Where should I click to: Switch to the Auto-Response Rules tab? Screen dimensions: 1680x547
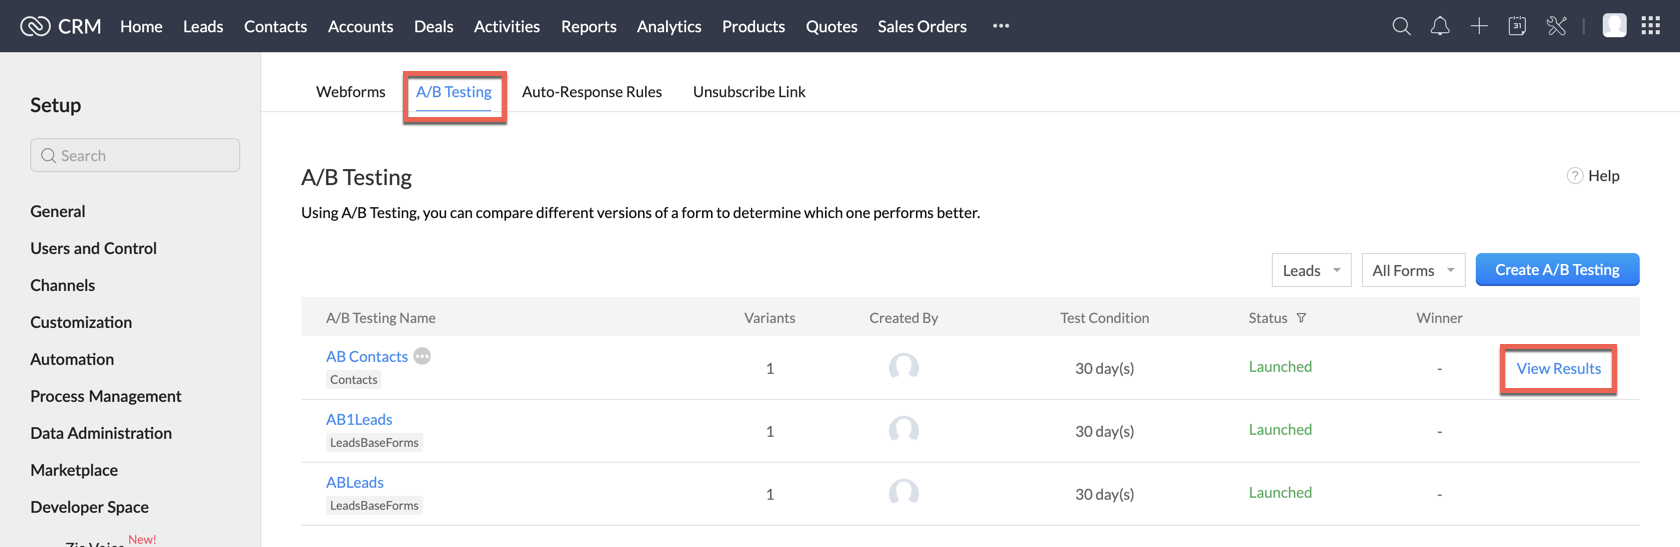(x=591, y=91)
